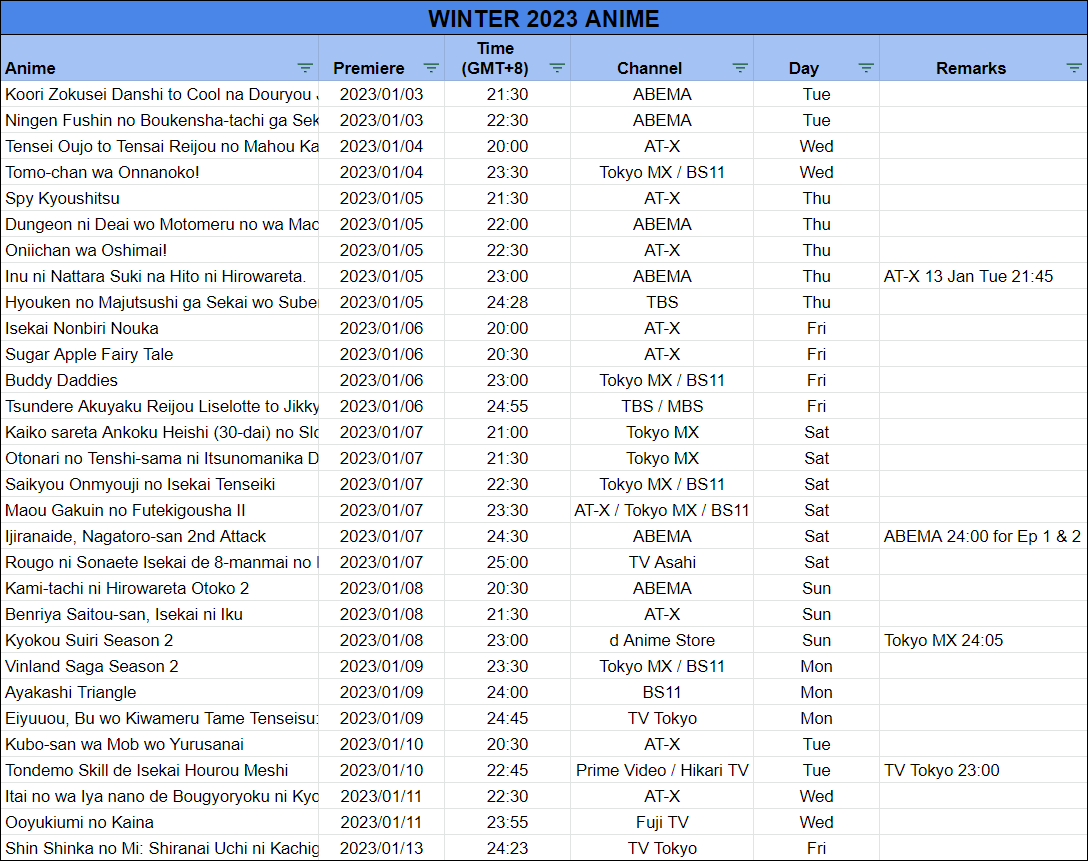Select the WINTER 2023 ANIME title cell
Viewport: 1088px width, 861px height.
point(544,18)
